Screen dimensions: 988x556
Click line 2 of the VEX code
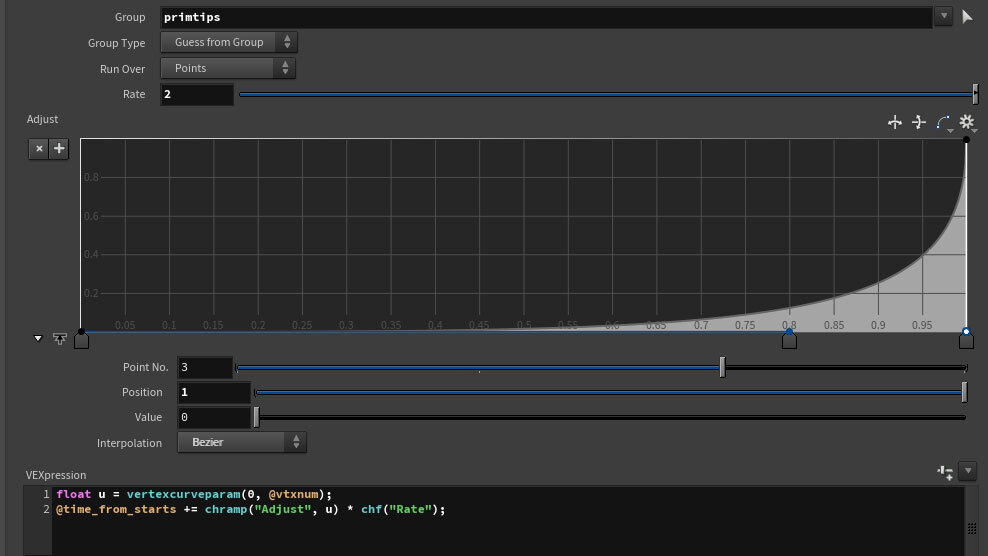tap(251, 509)
